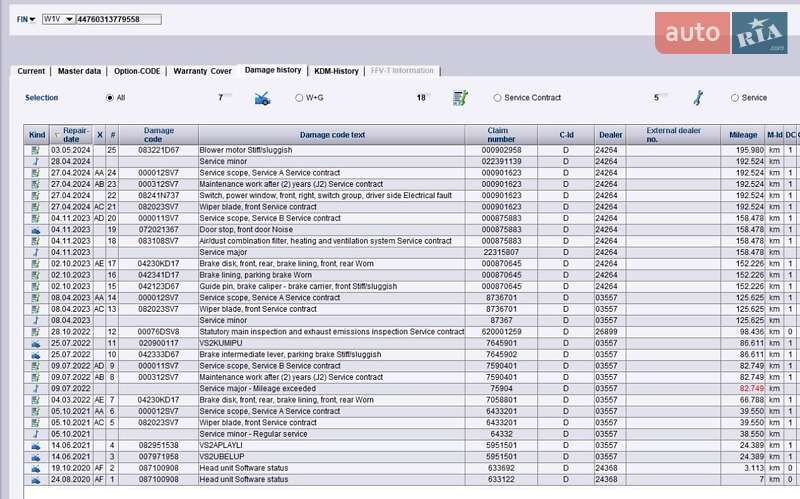Click kind icon for Blower motor row
The width and height of the screenshot is (800, 499).
pos(36,150)
